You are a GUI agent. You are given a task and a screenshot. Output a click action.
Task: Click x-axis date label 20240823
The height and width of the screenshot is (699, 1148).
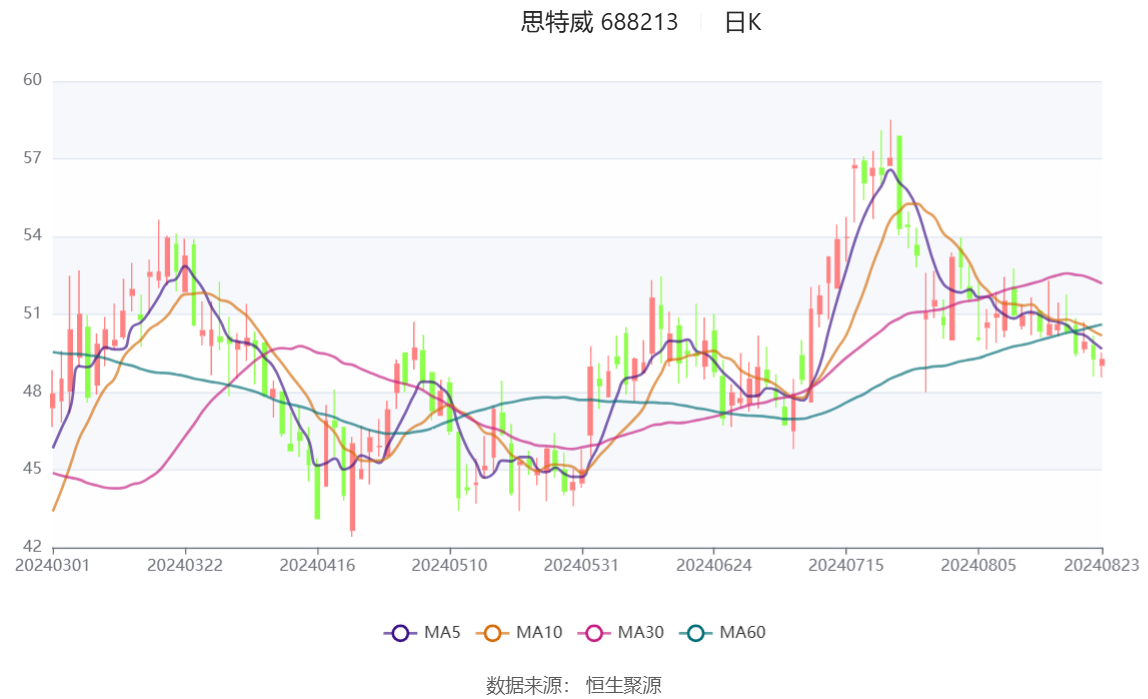[x=1101, y=565]
